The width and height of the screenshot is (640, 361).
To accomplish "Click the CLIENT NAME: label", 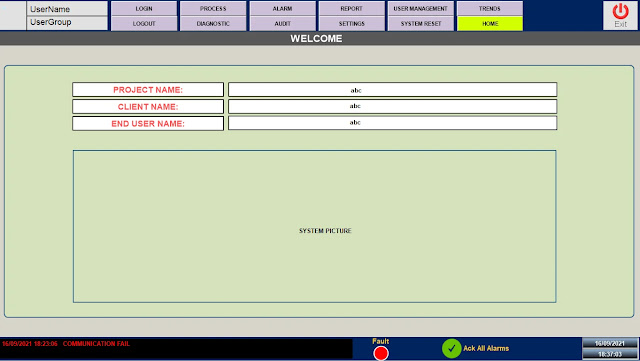I will 148,107.
